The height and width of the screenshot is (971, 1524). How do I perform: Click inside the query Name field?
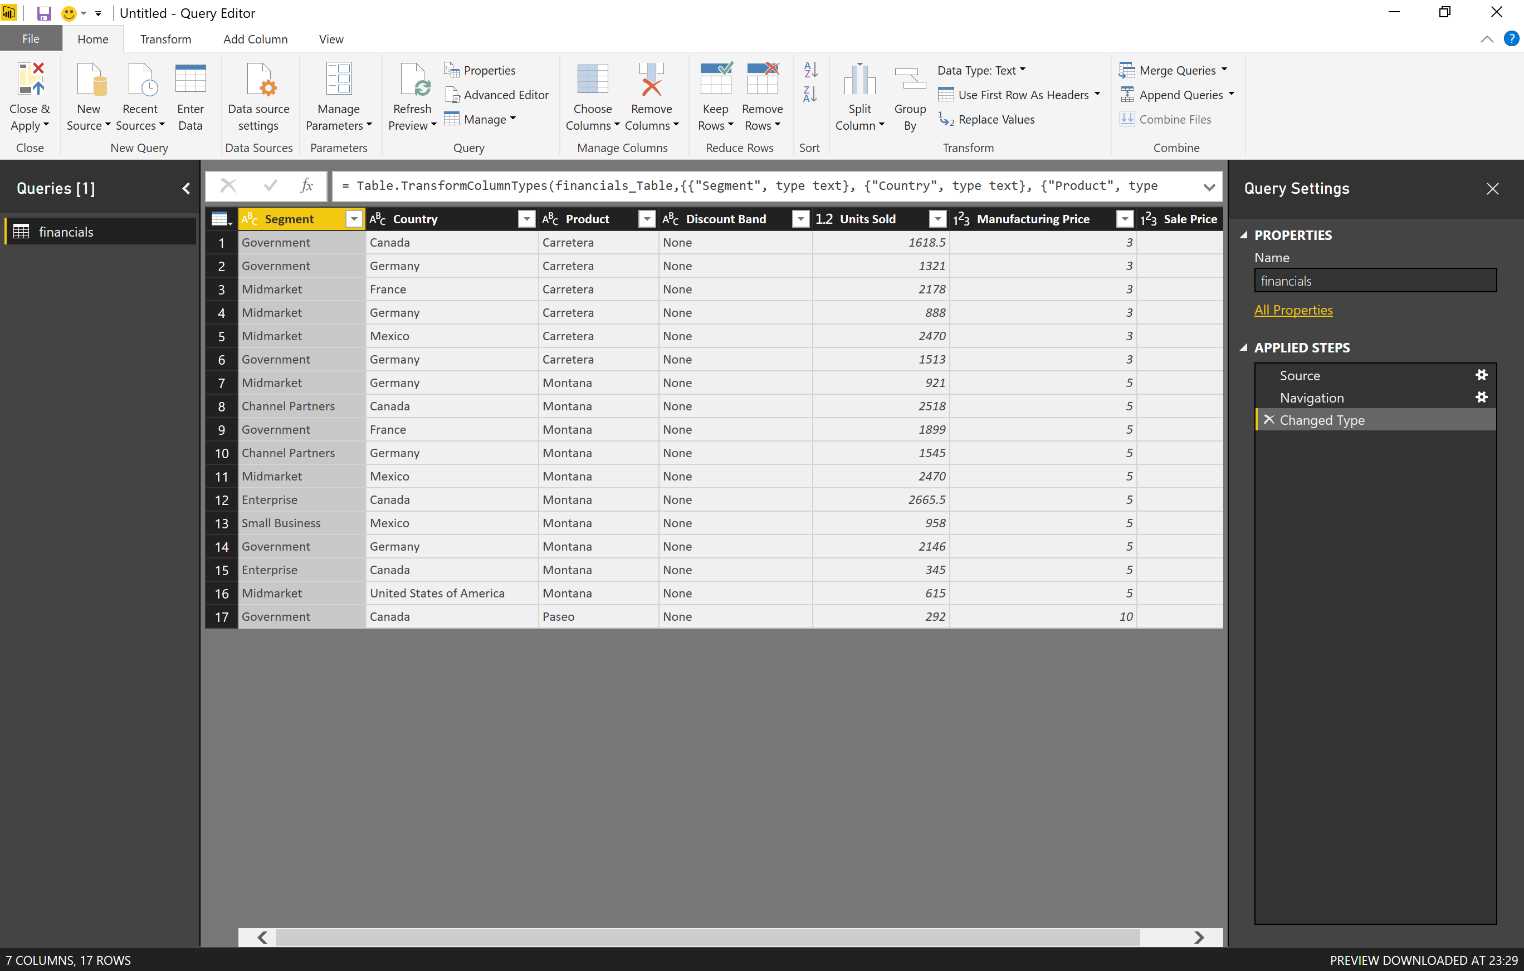click(x=1374, y=280)
